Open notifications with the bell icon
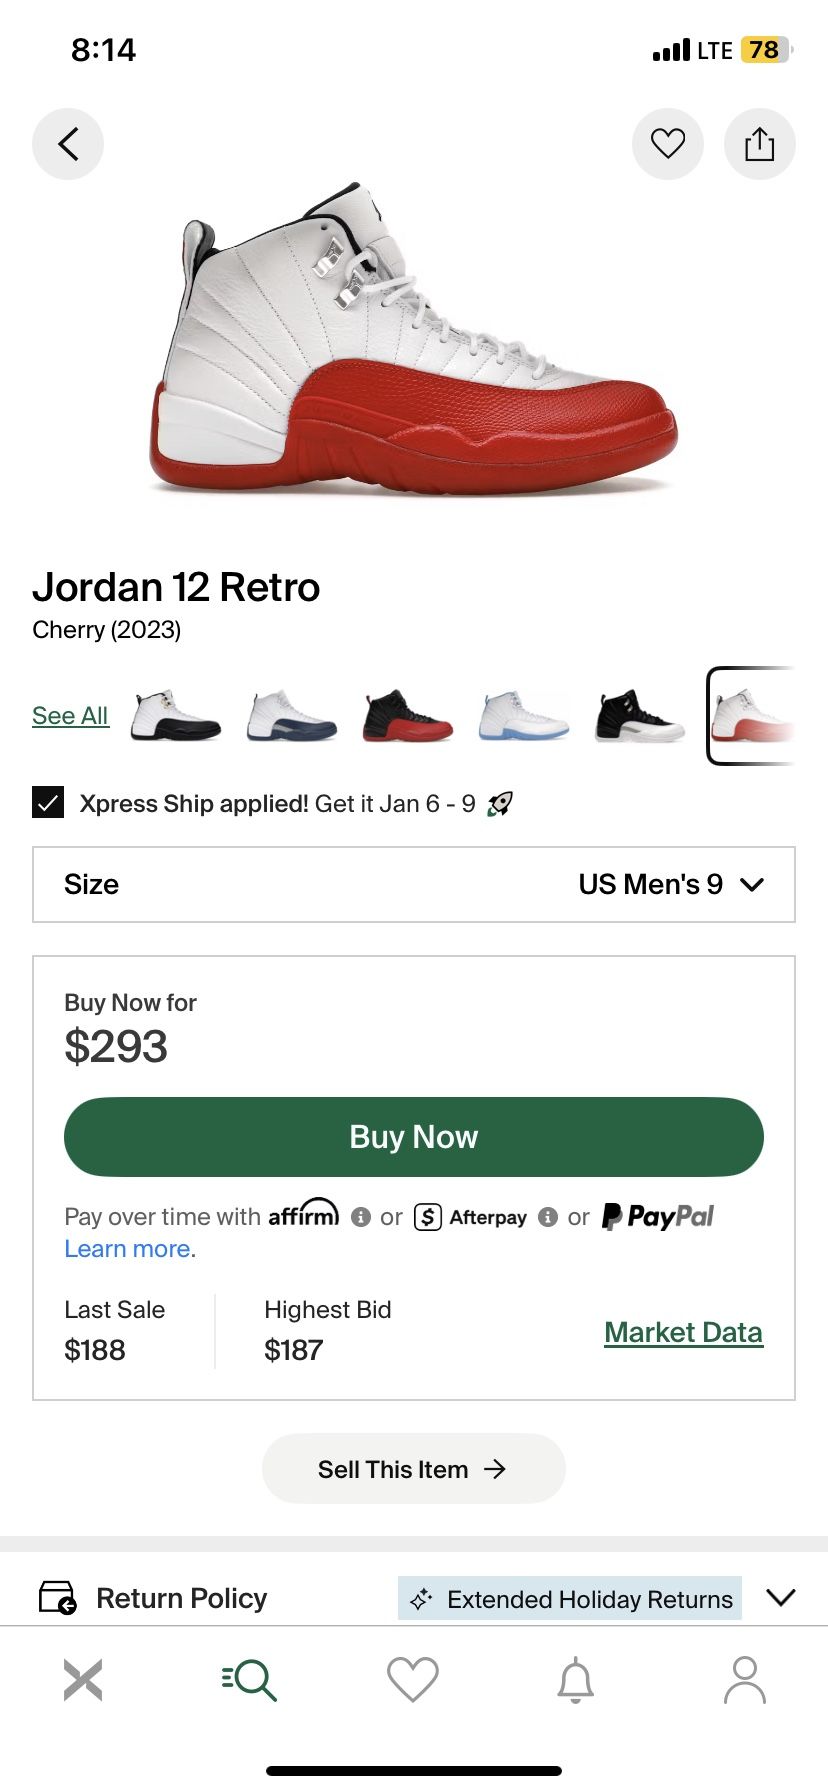This screenshot has width=828, height=1792. click(x=576, y=1680)
